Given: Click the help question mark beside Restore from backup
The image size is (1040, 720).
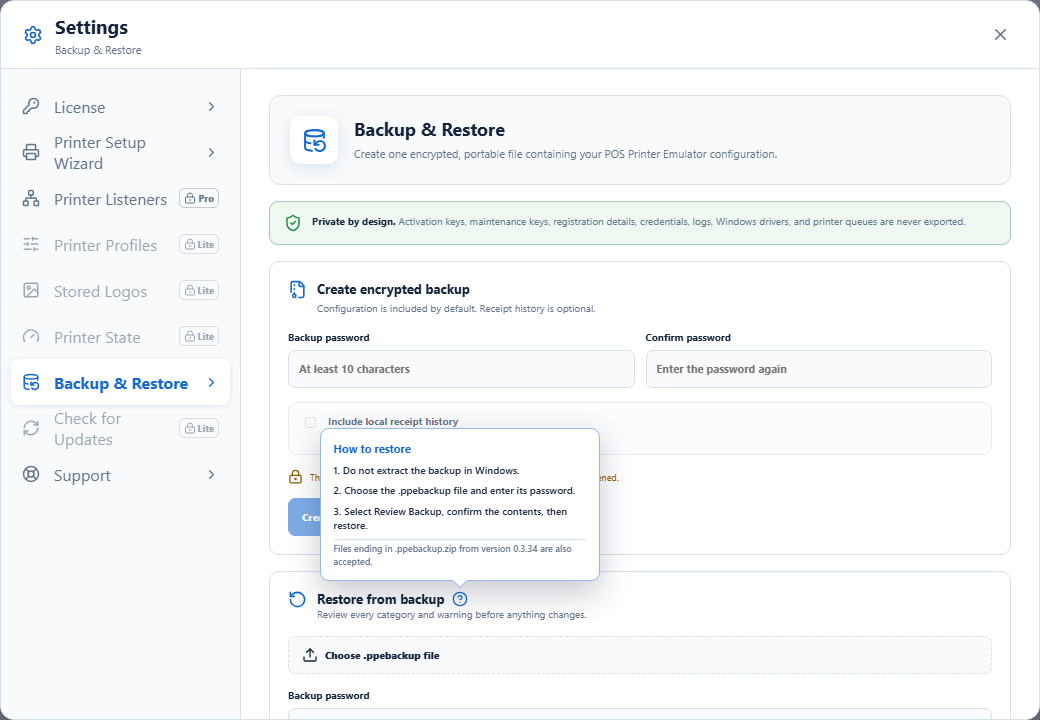Looking at the screenshot, I should tap(460, 599).
